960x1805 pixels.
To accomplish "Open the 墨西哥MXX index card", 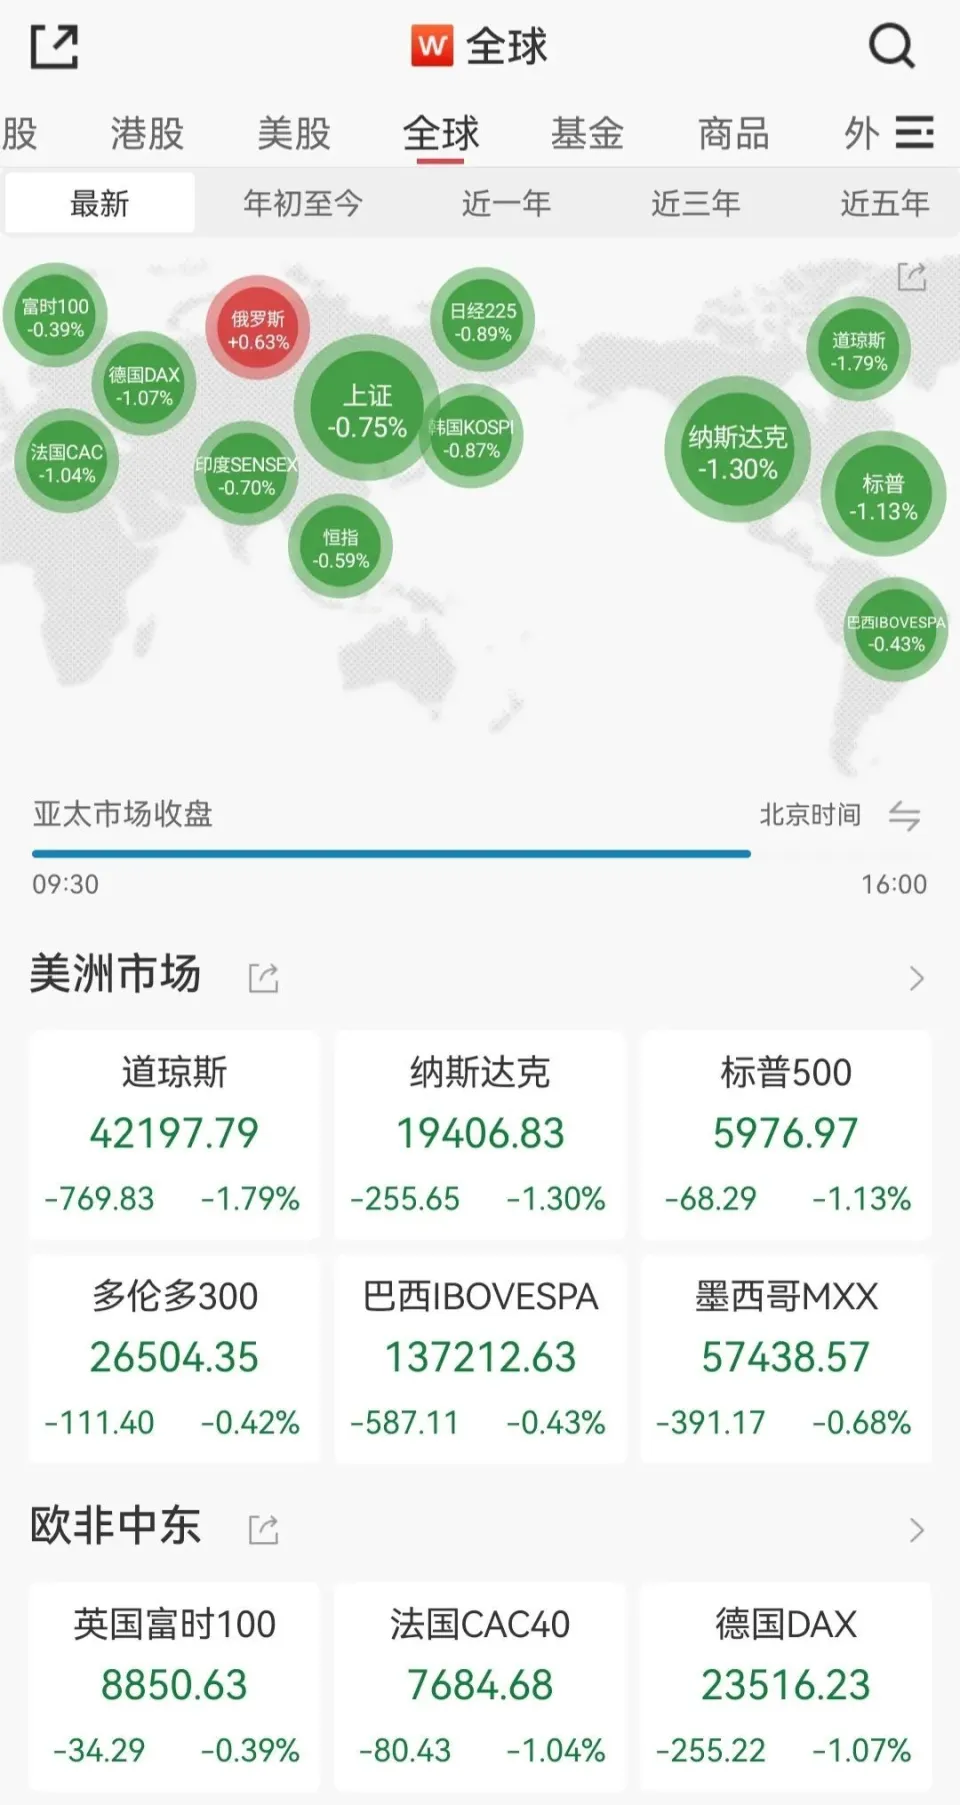I will pyautogui.click(x=786, y=1359).
